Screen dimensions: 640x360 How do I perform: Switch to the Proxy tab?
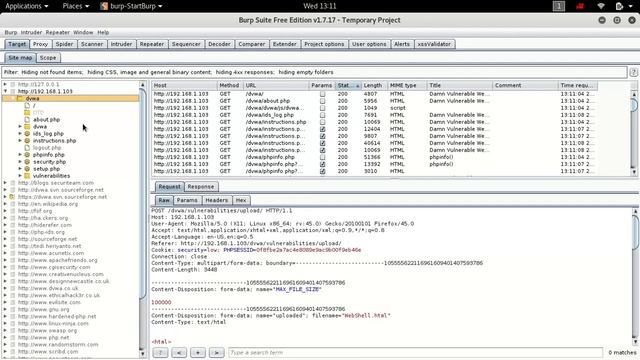(40, 44)
